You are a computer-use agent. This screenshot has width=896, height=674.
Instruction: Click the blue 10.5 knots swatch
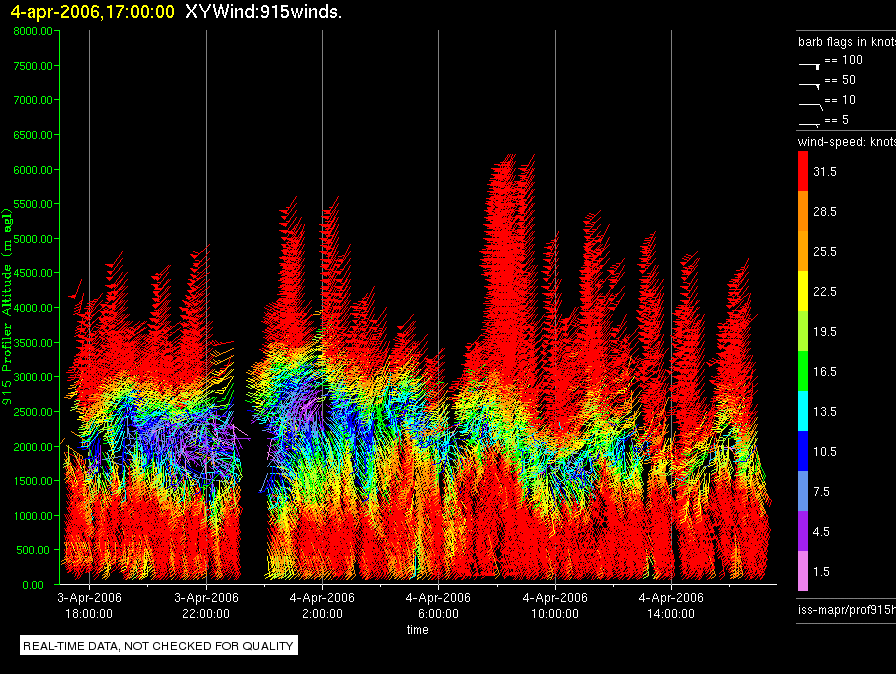point(803,451)
